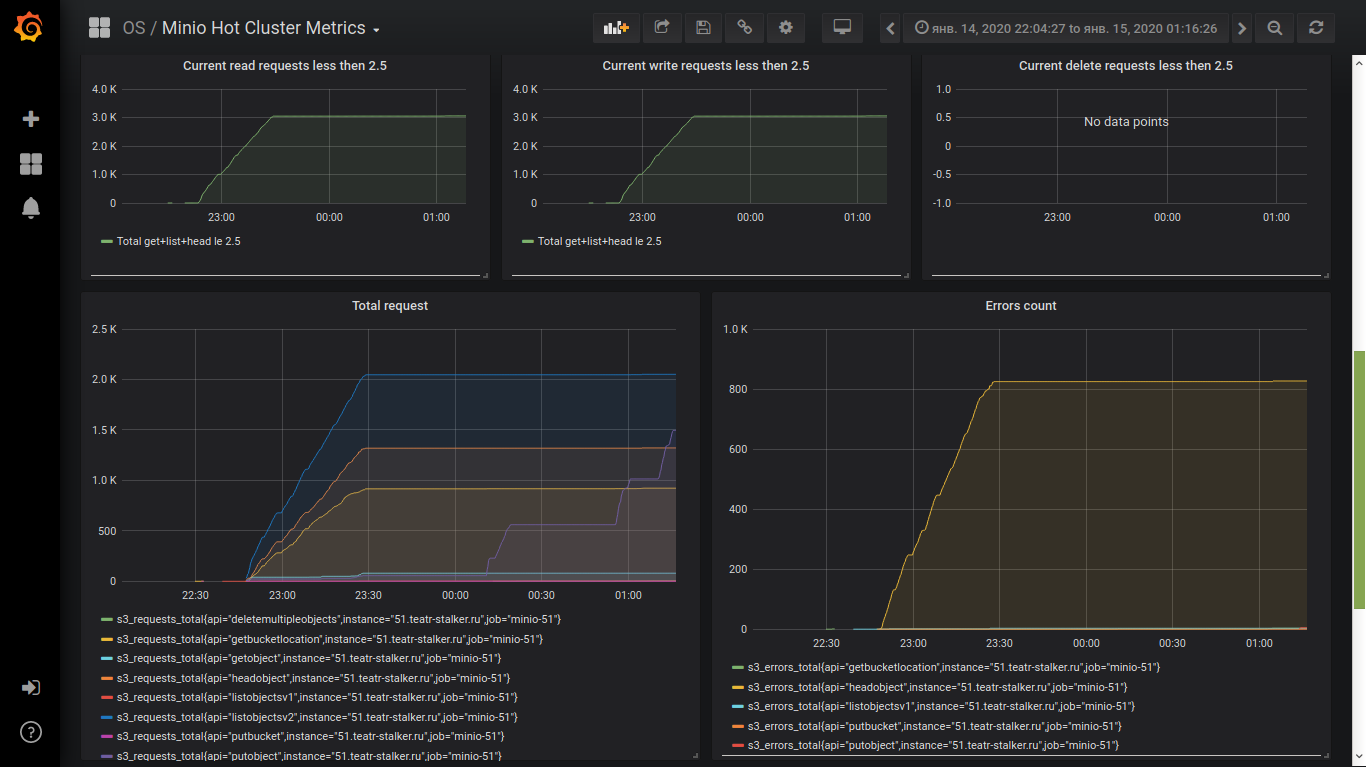Click the Grafana logo home icon

[x=29, y=28]
